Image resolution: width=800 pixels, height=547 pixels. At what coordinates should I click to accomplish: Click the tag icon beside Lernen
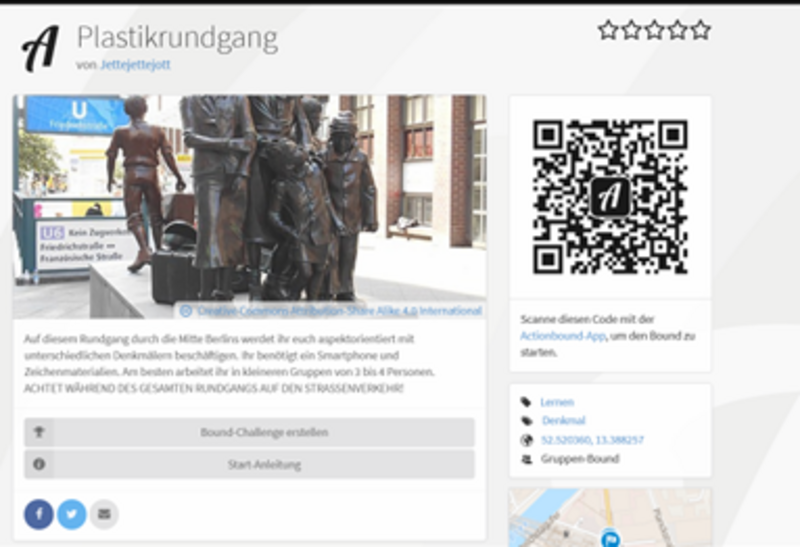pyautogui.click(x=526, y=402)
